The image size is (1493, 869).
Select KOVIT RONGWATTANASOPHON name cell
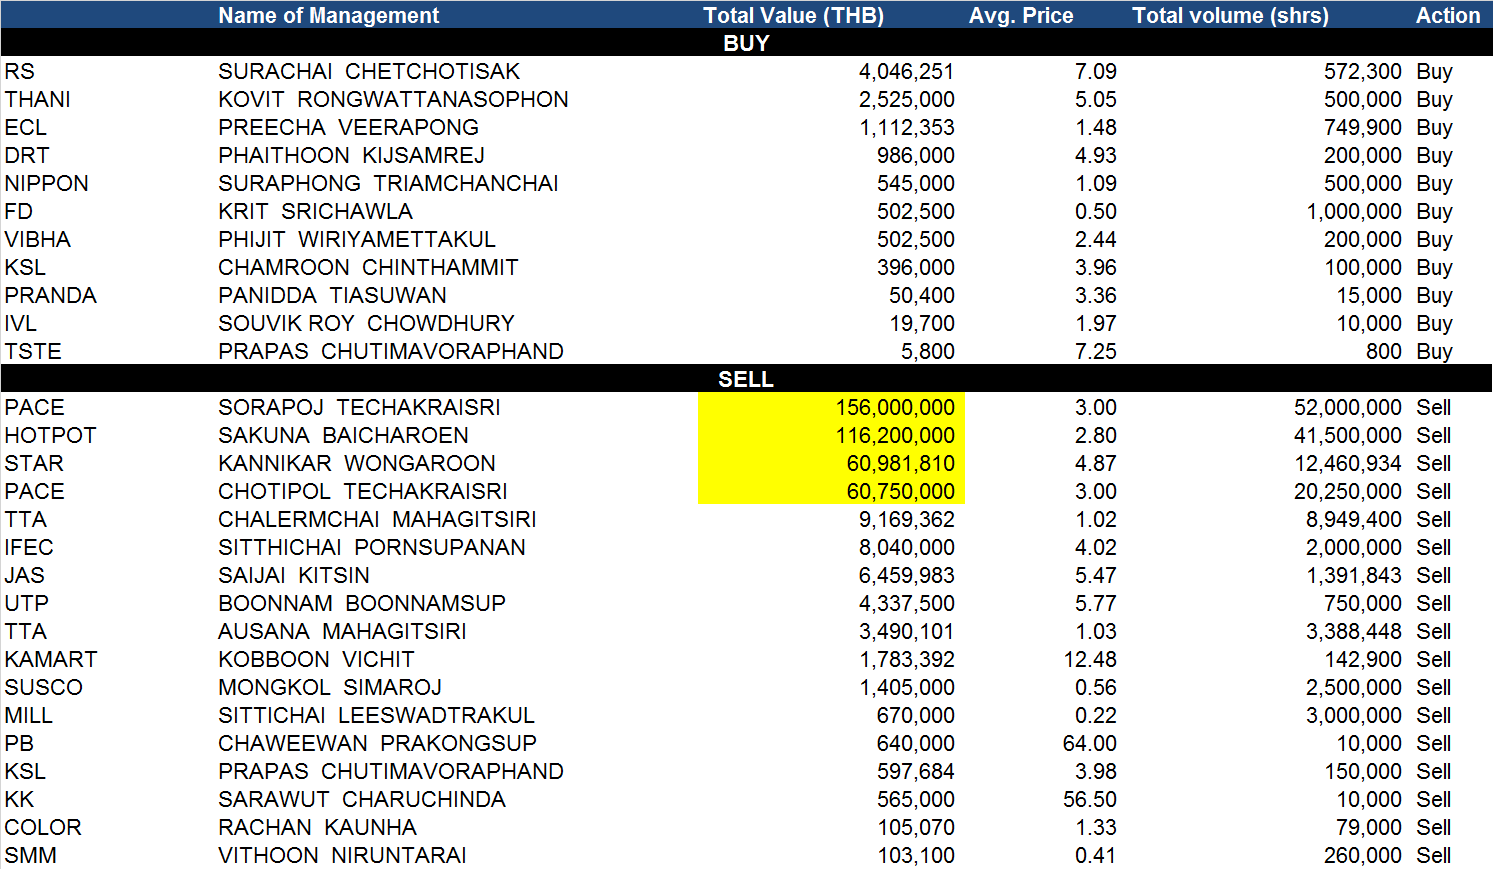393,99
